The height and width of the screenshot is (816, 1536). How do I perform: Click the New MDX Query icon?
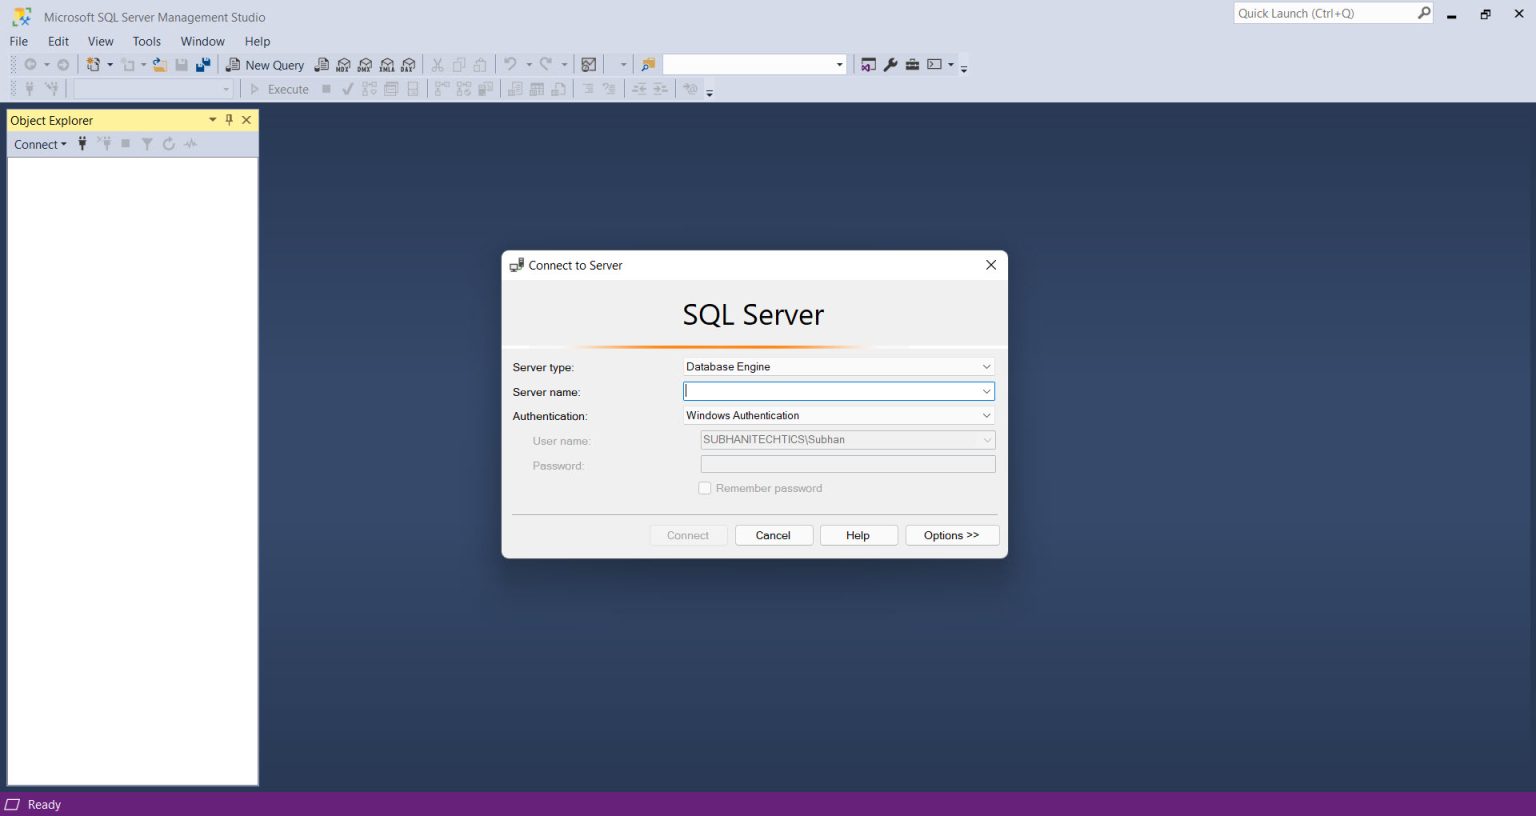342,64
